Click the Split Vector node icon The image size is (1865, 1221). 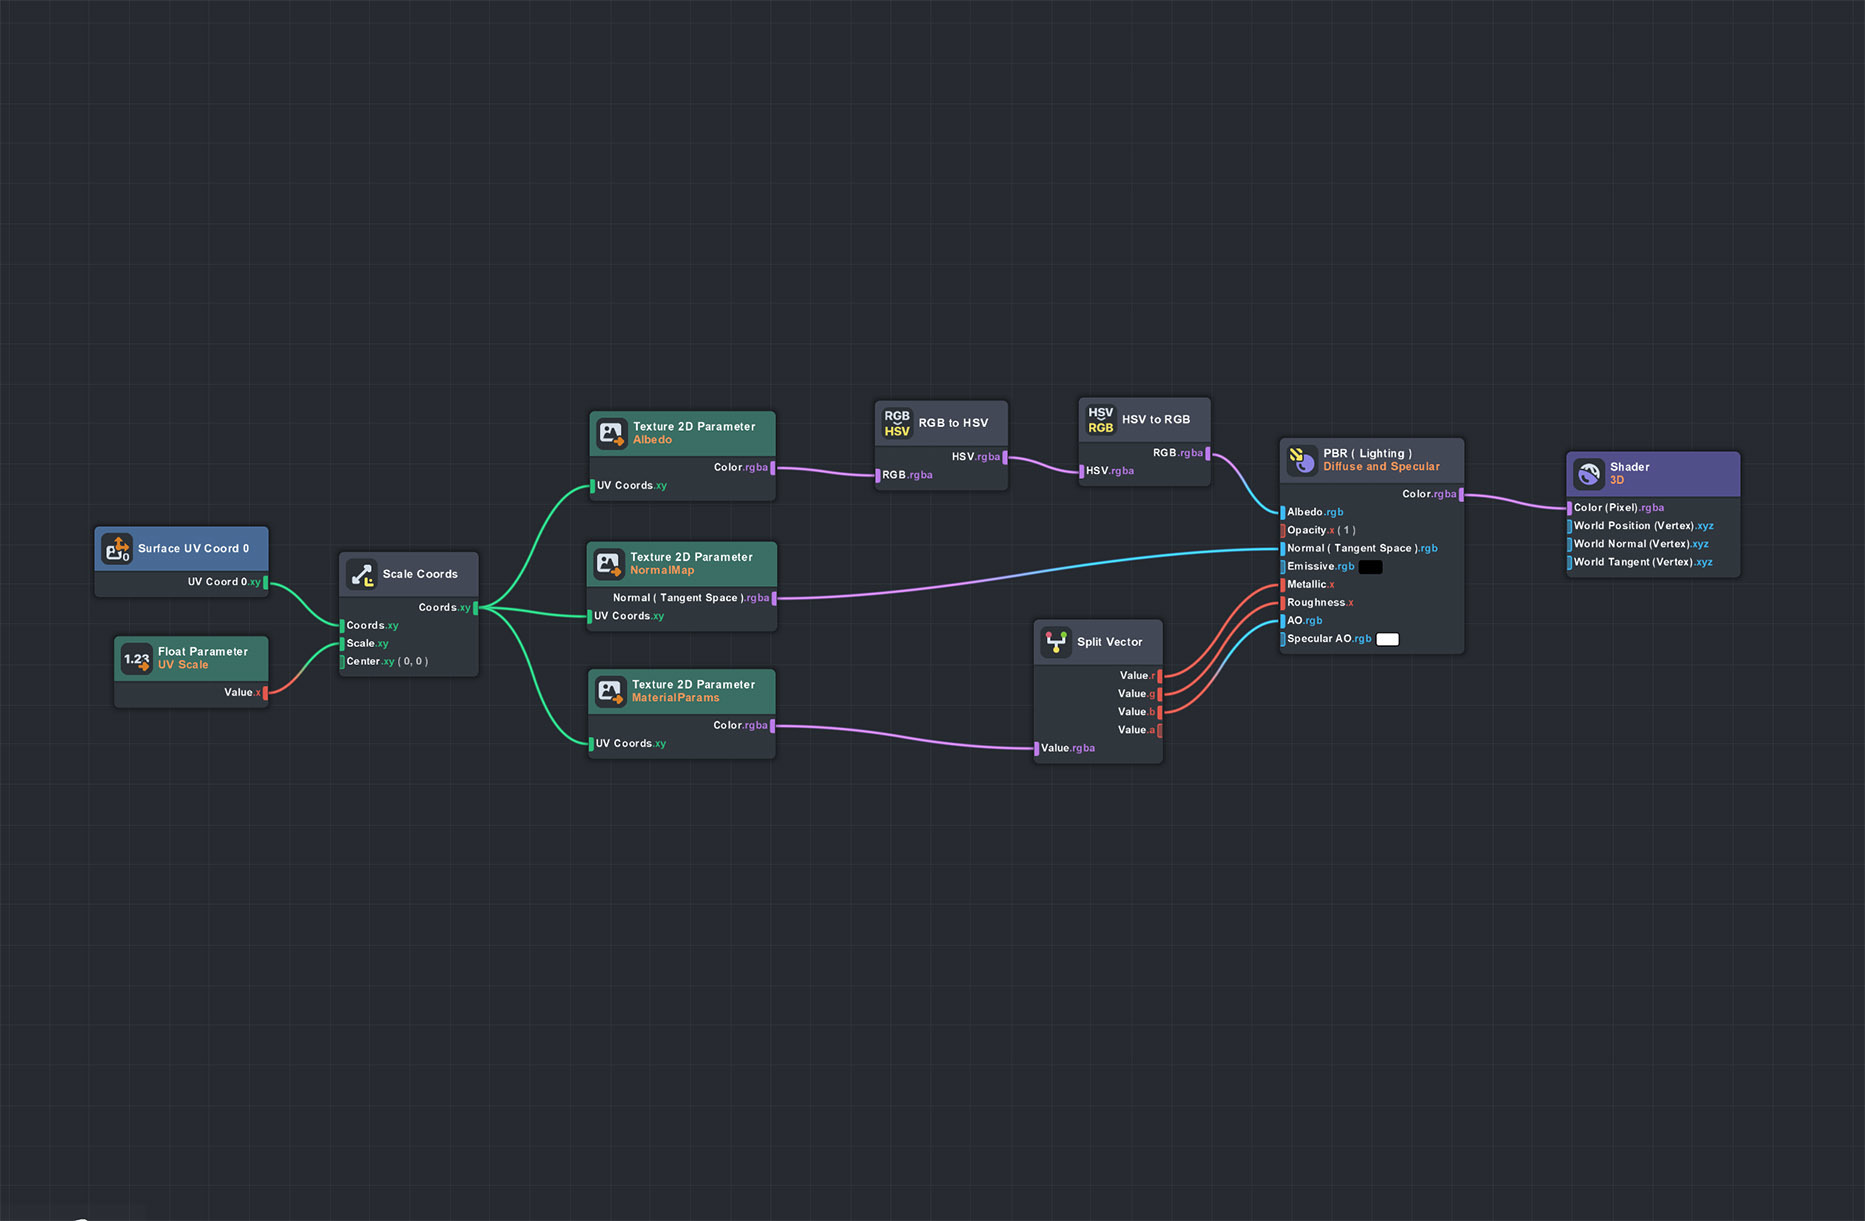coord(1055,642)
